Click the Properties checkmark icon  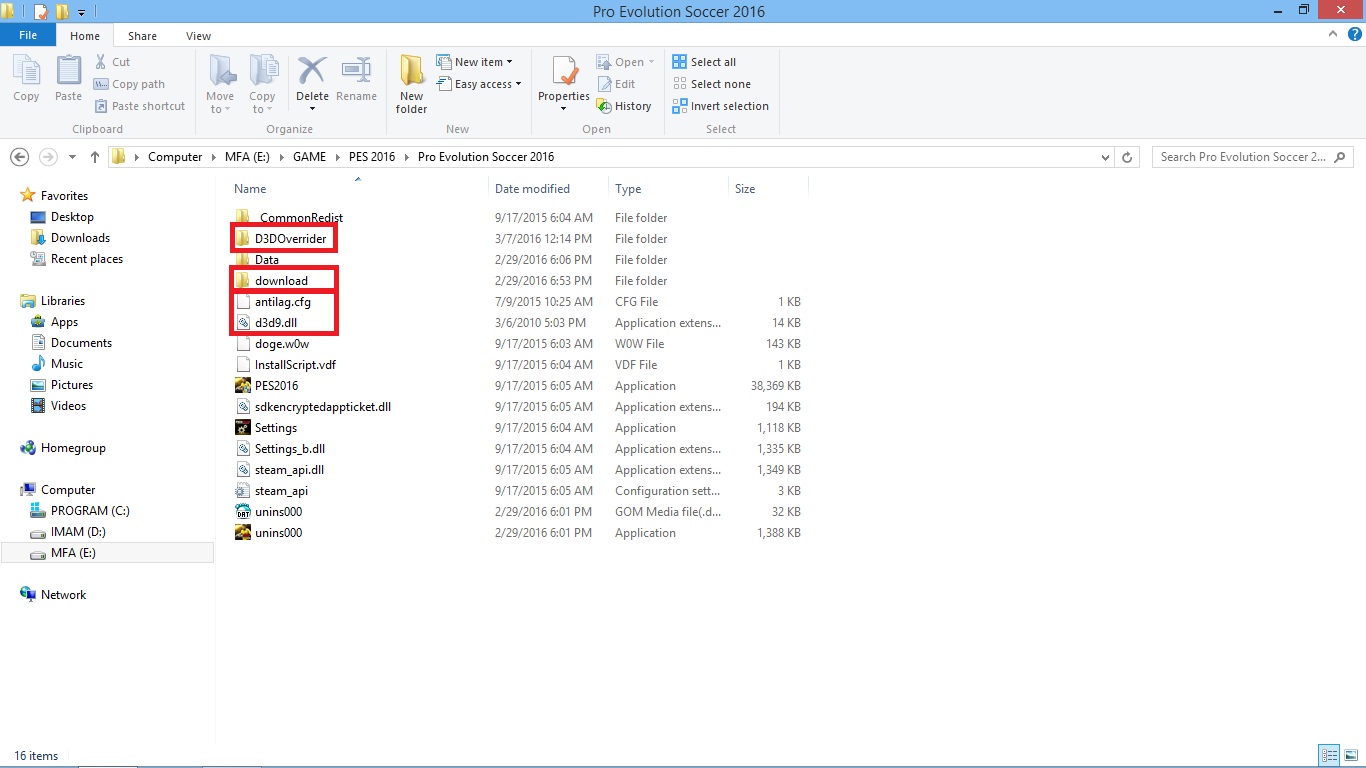click(x=564, y=72)
